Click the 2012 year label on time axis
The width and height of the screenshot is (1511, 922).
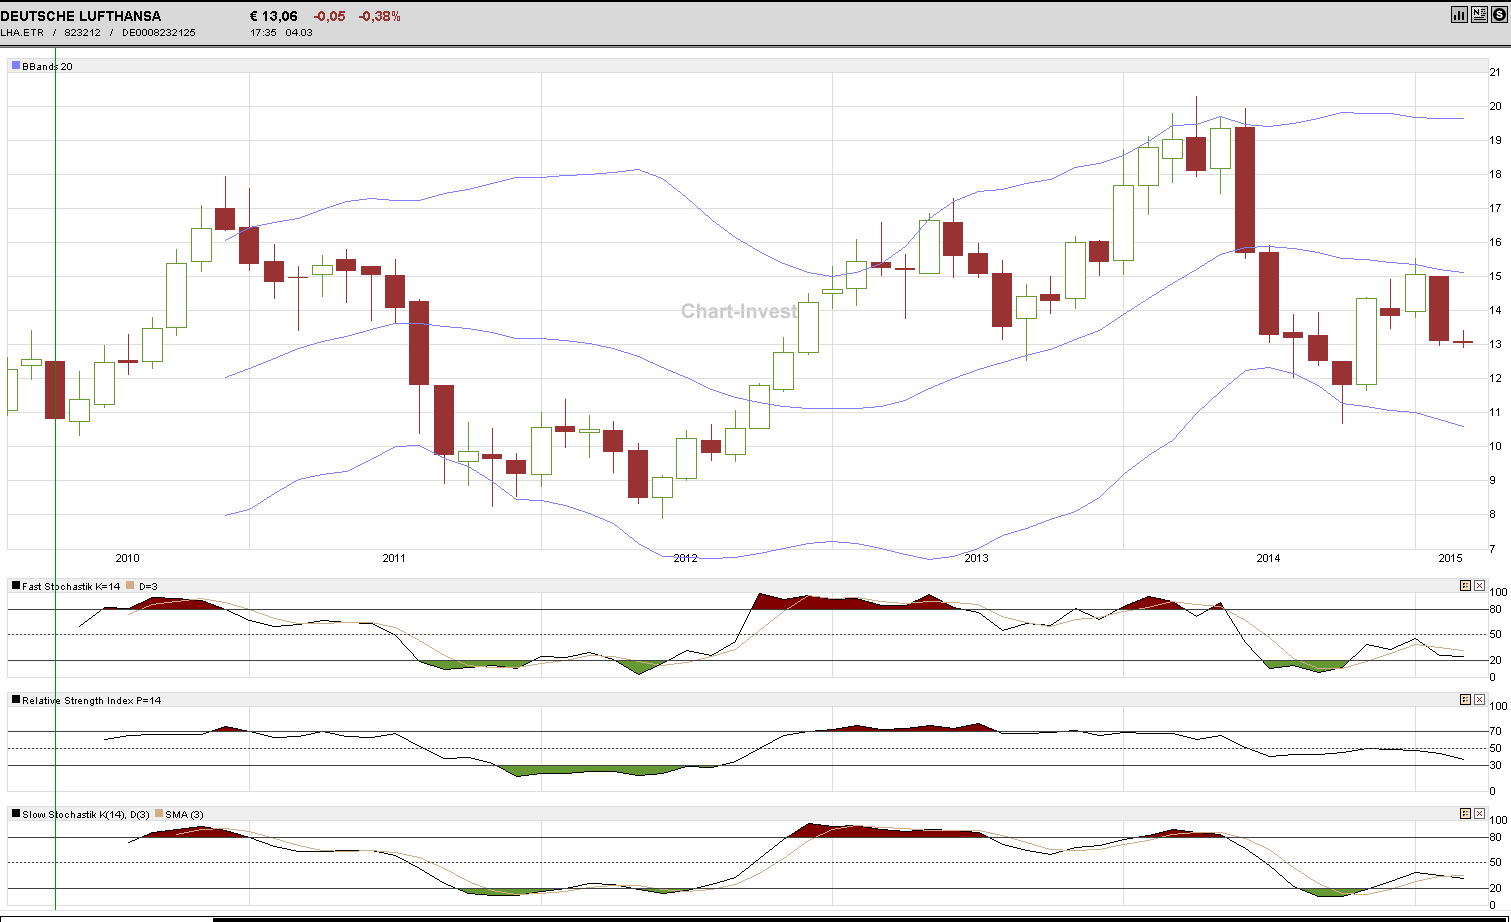coord(685,558)
